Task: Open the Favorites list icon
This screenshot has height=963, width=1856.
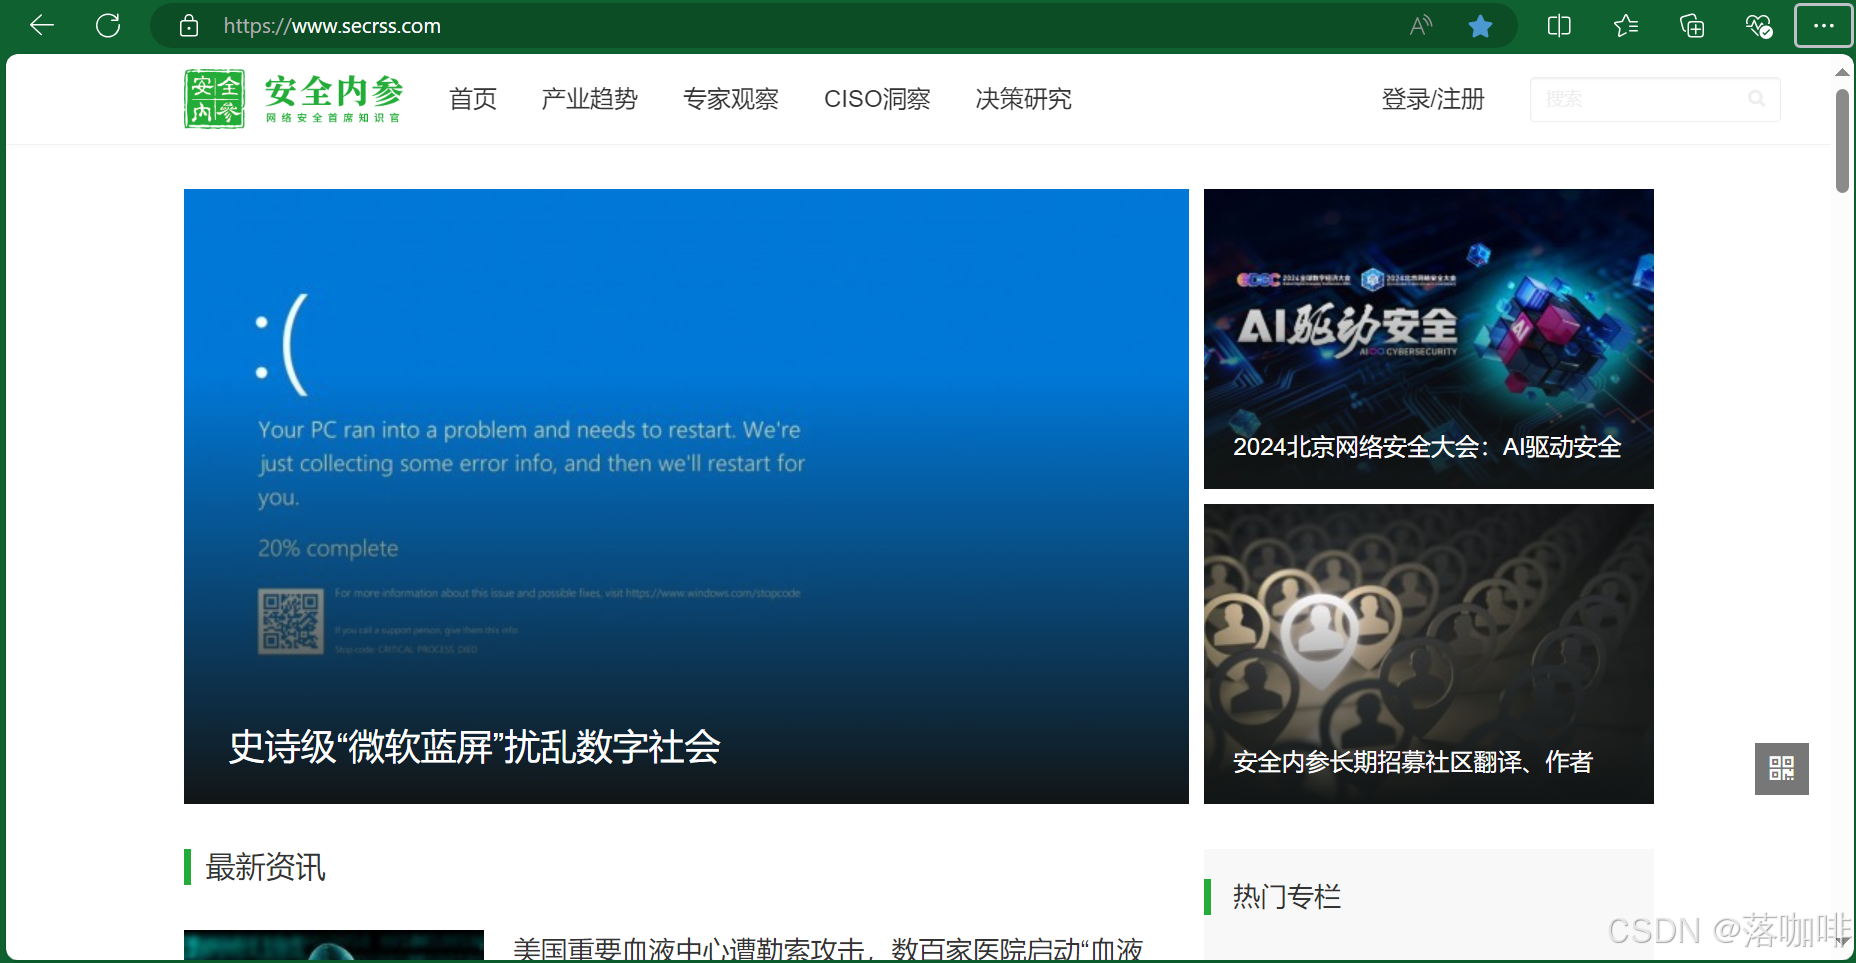Action: point(1626,26)
